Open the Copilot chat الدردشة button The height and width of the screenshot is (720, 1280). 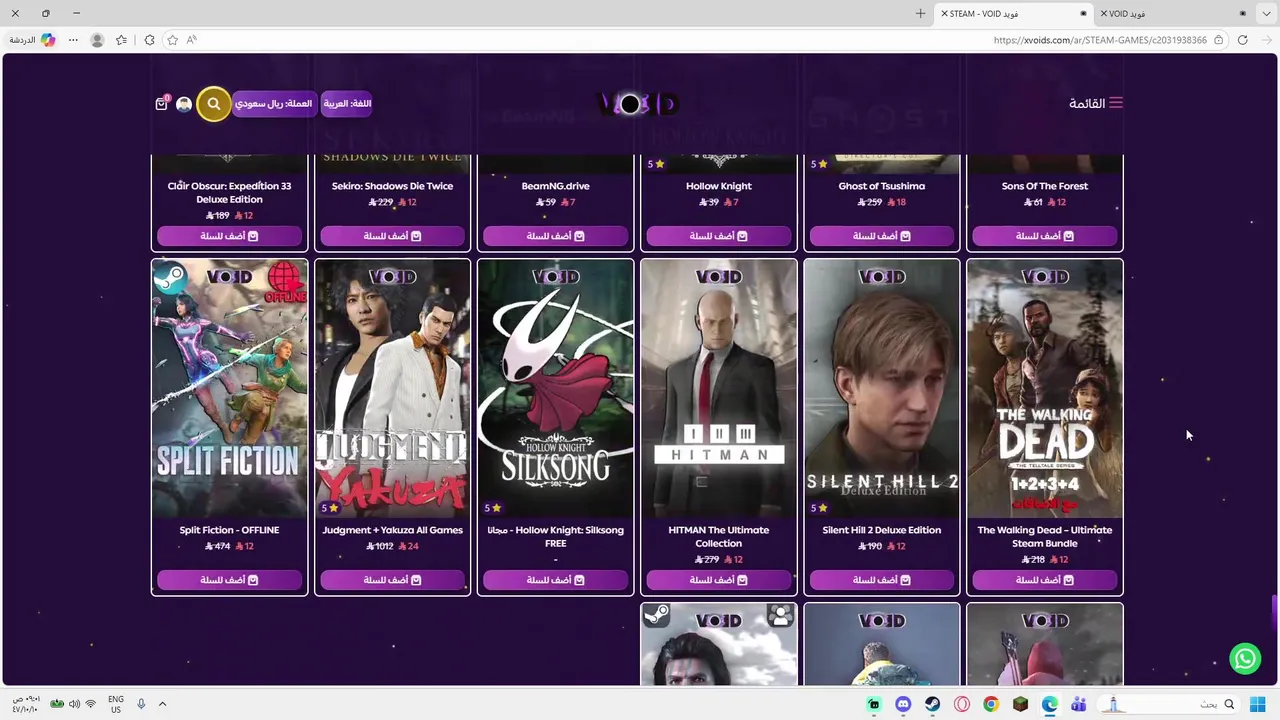pos(31,40)
